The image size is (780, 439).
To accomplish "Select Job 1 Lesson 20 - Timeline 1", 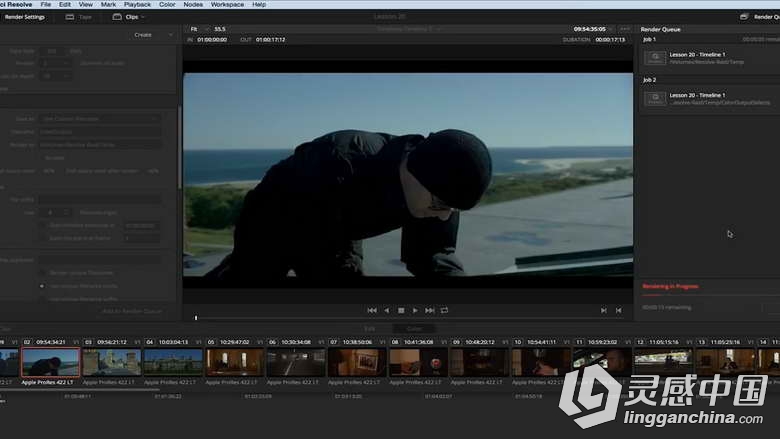I will click(x=709, y=58).
